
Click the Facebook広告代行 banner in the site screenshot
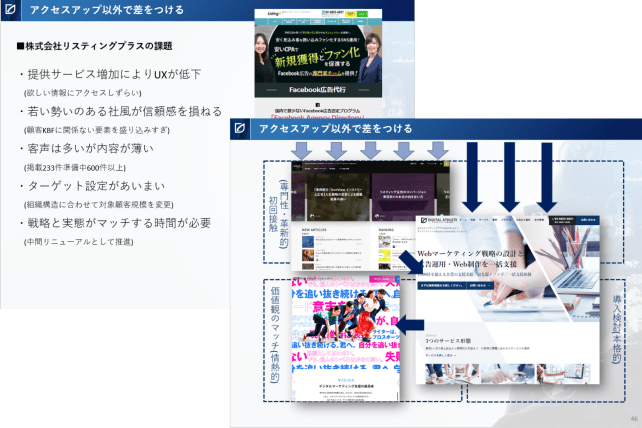pyautogui.click(x=318, y=89)
